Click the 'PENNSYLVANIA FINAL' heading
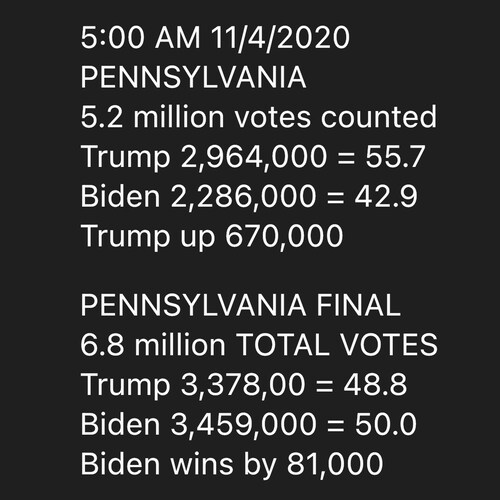 (x=240, y=305)
